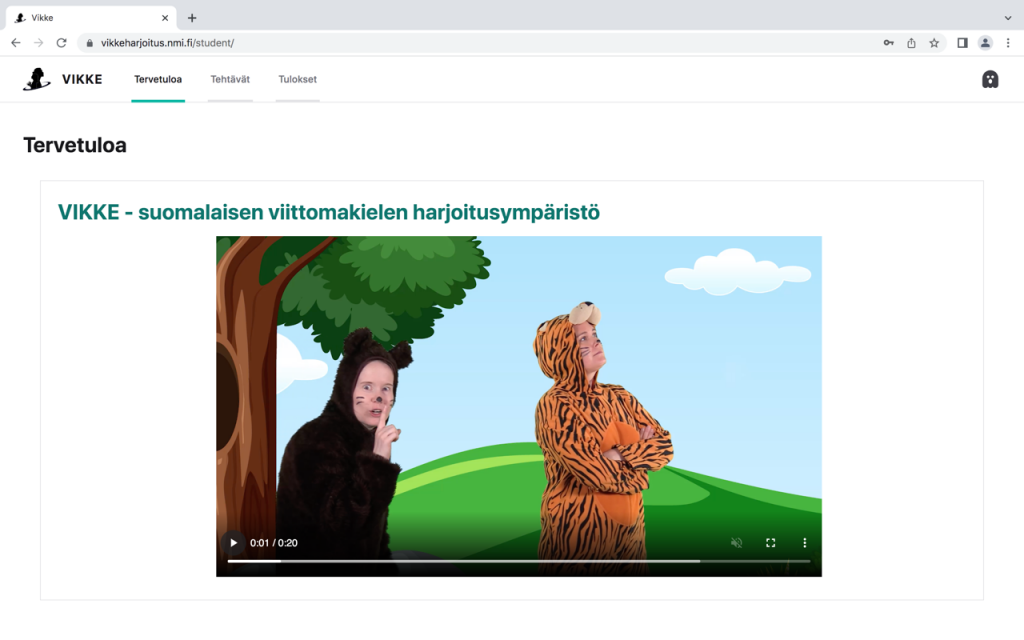Open the Tulokset tab
Screen dimensions: 1024x640
[x=297, y=79]
